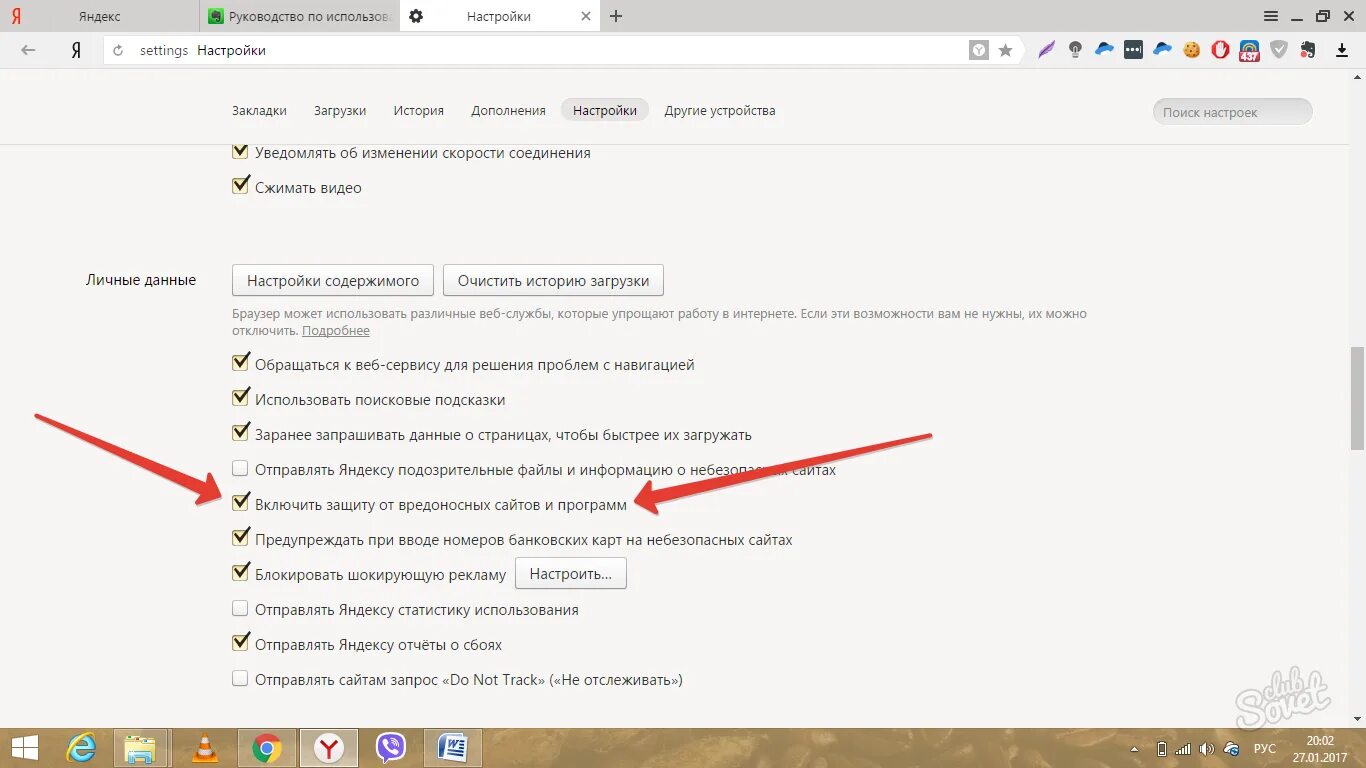This screenshot has height=768, width=1366.
Task: Bookmark this page with the star icon
Action: click(x=1005, y=50)
